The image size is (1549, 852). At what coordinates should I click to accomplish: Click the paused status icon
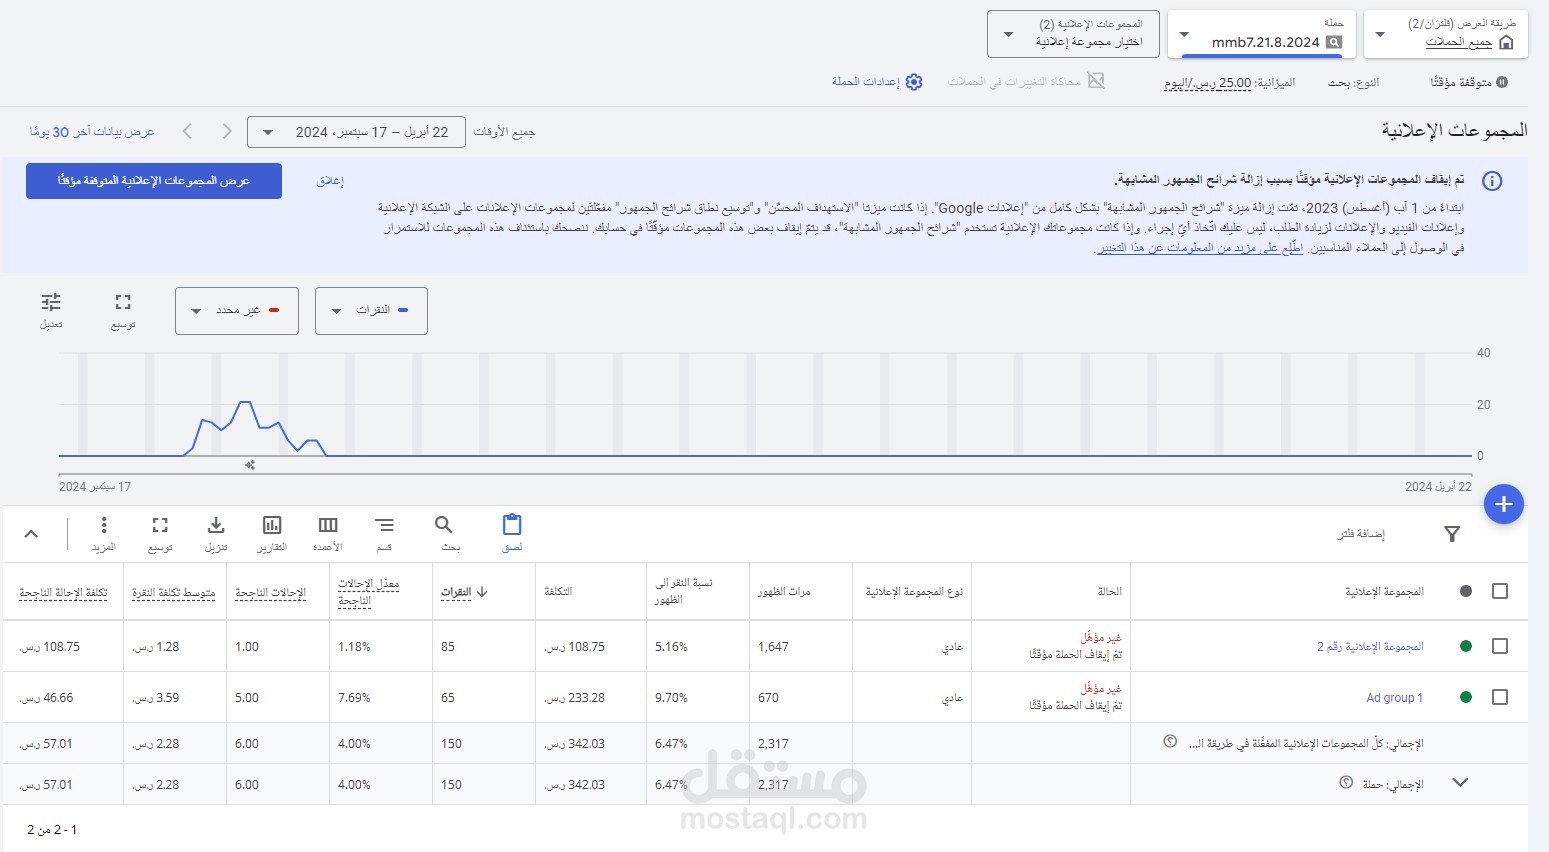[1502, 82]
